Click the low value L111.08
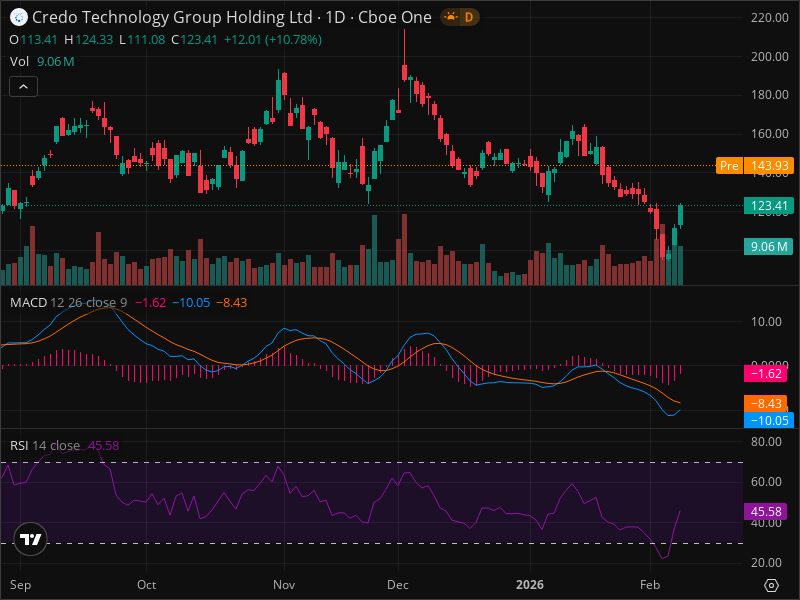Viewport: 800px width, 600px height. click(x=142, y=40)
